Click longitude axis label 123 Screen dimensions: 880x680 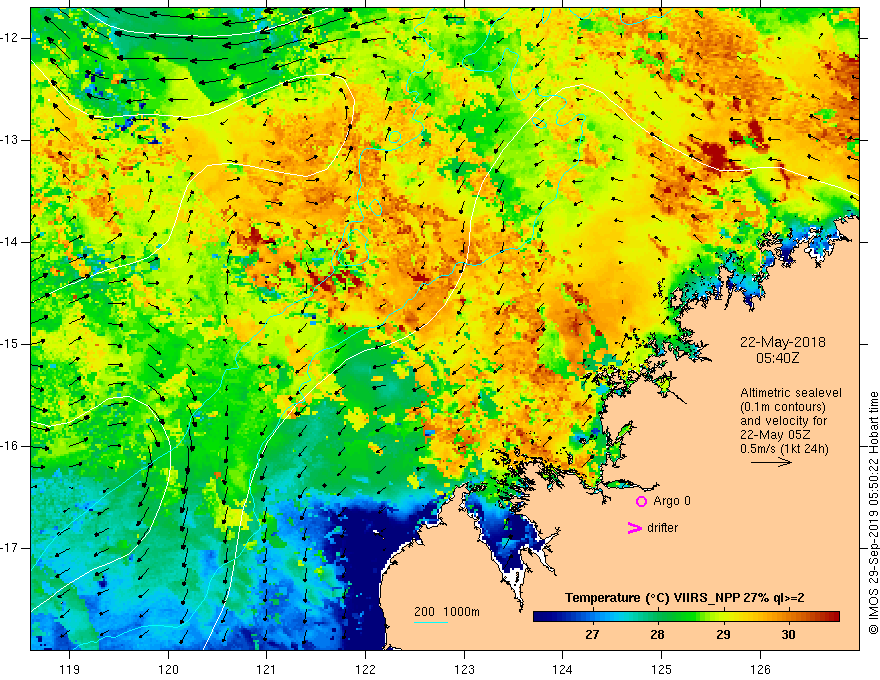click(464, 669)
